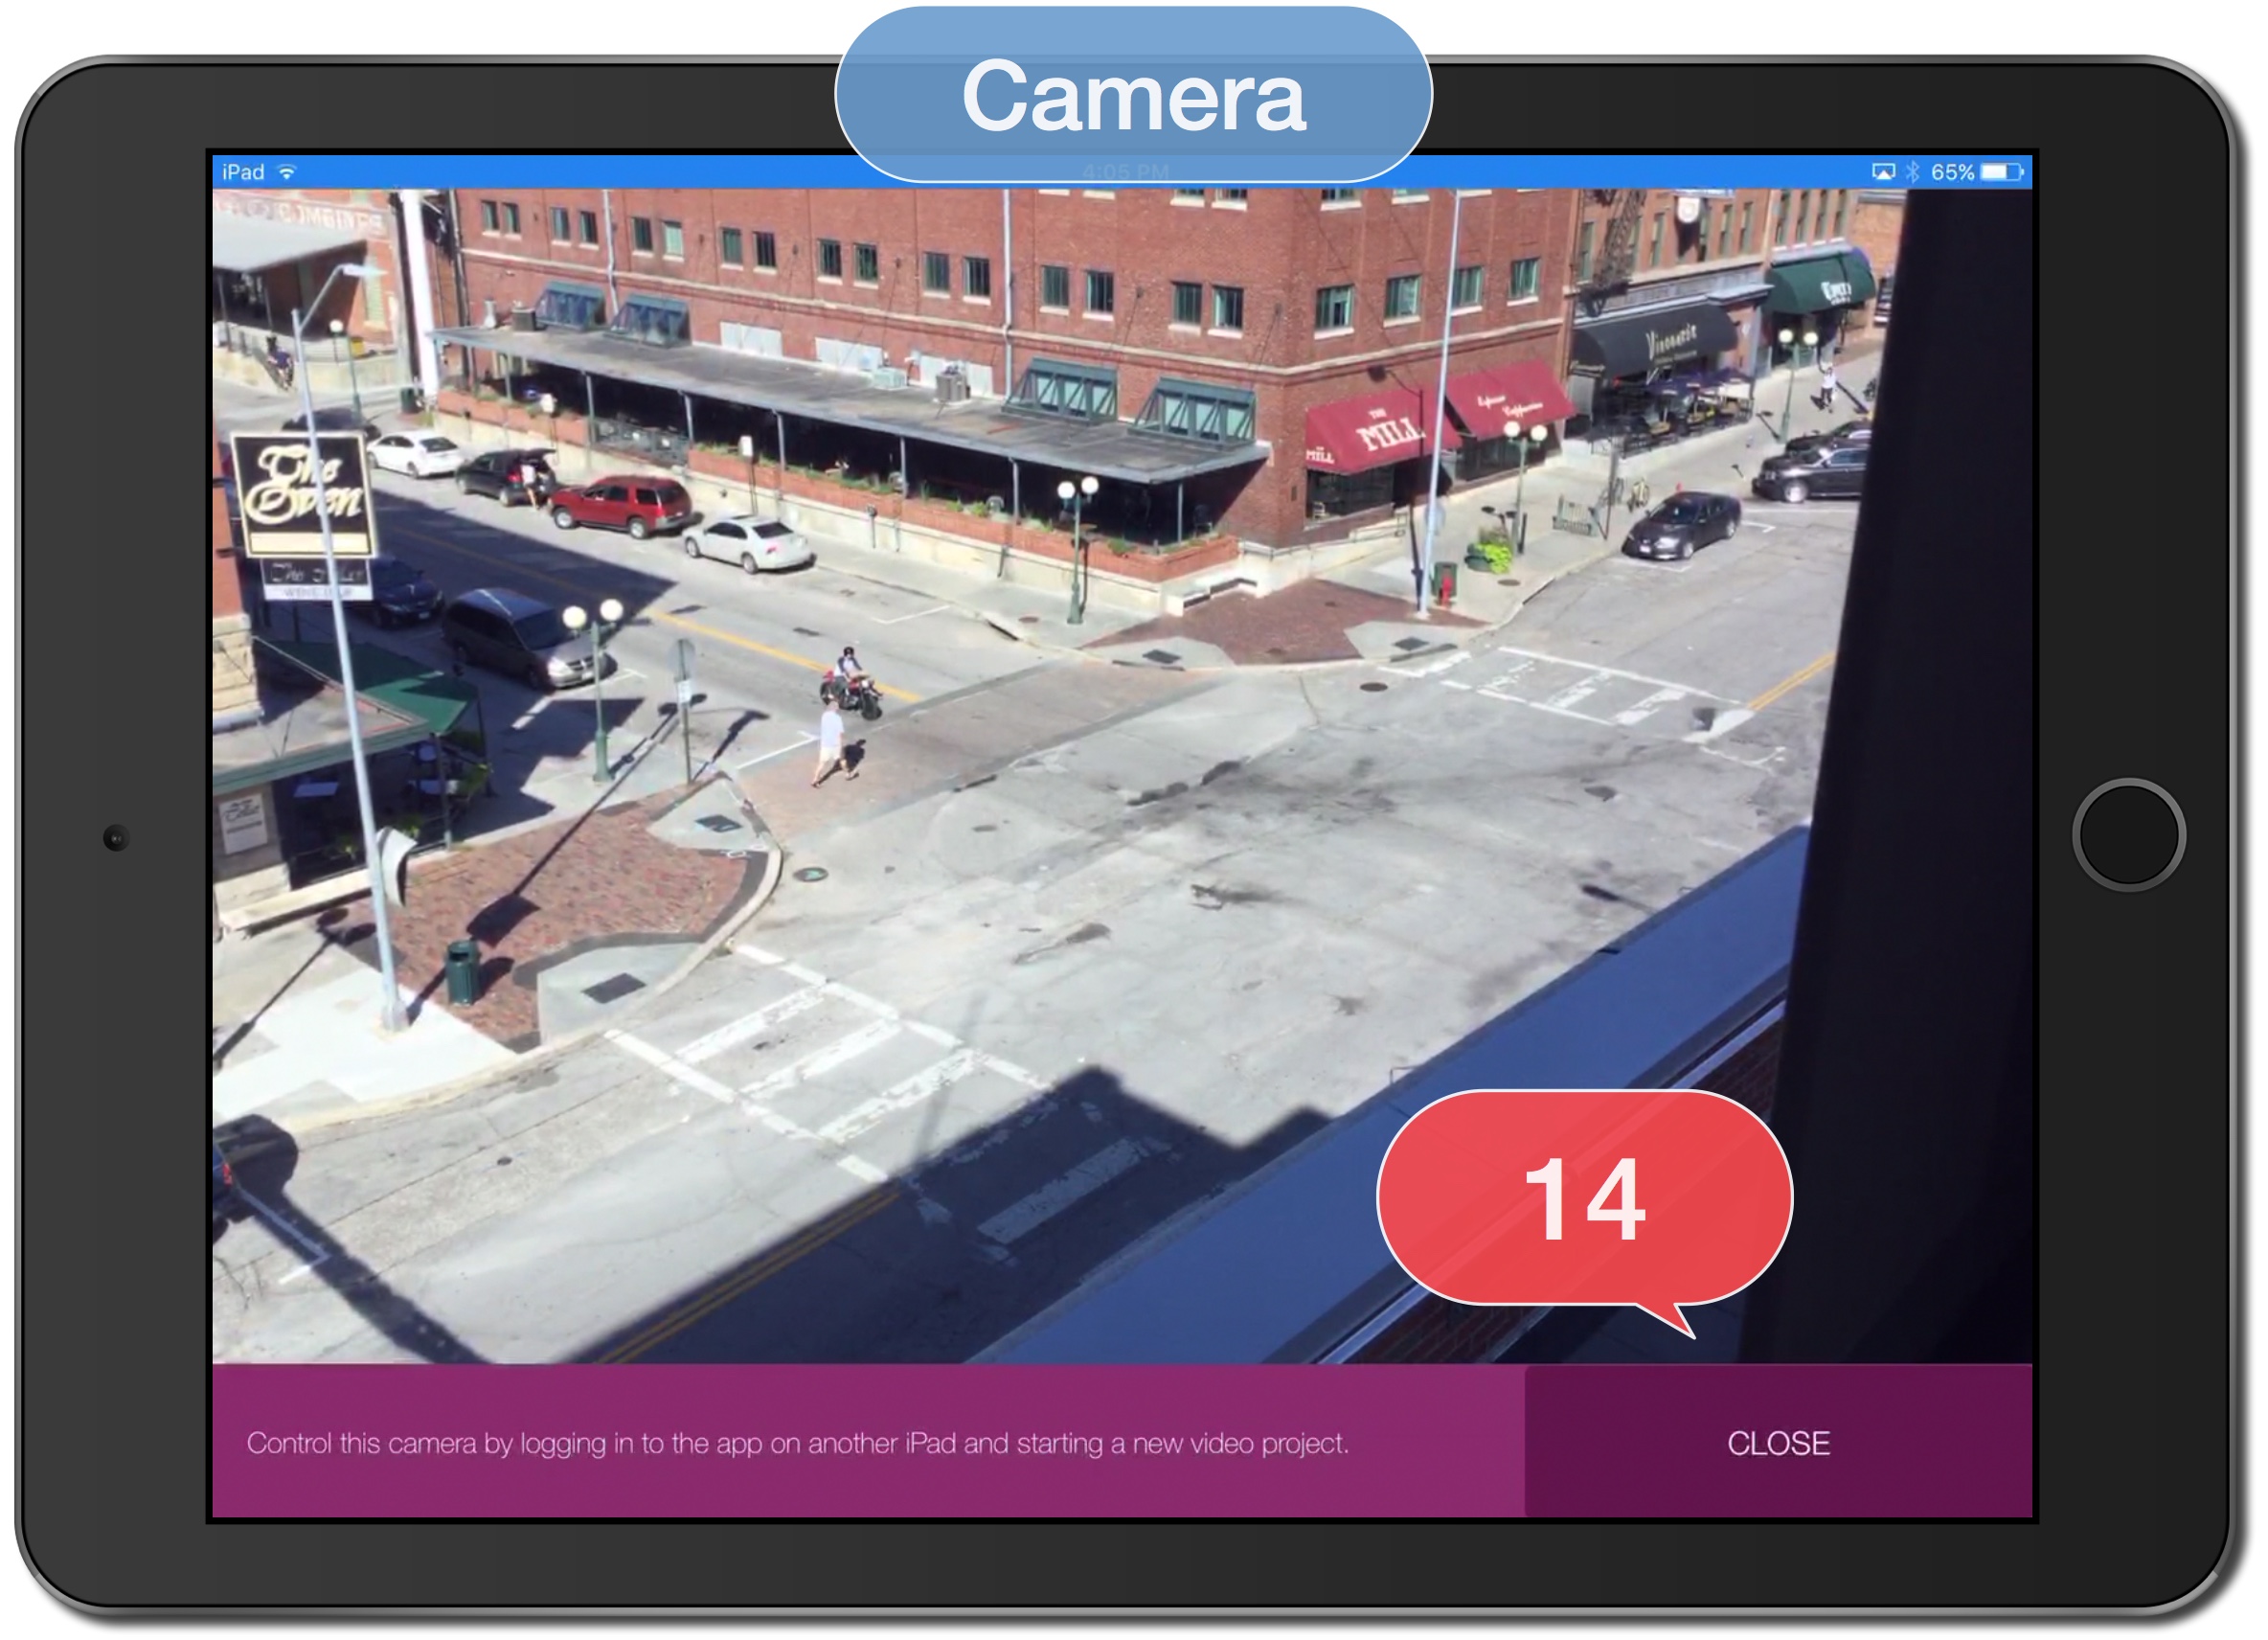The height and width of the screenshot is (1640, 2268).
Task: Tap the Bluetooth status icon
Action: (x=1912, y=172)
